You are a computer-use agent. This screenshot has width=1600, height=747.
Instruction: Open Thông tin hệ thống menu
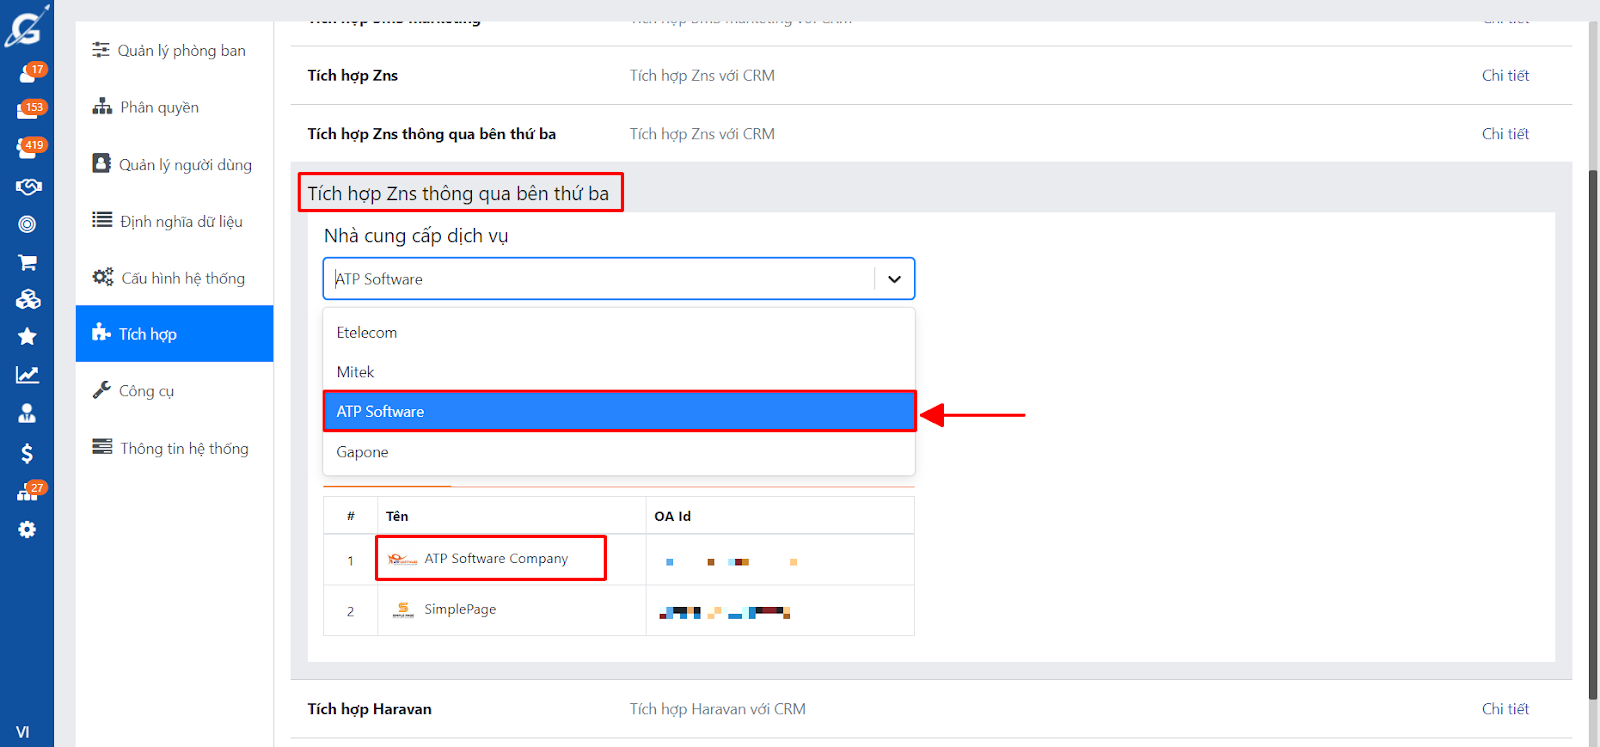click(174, 449)
